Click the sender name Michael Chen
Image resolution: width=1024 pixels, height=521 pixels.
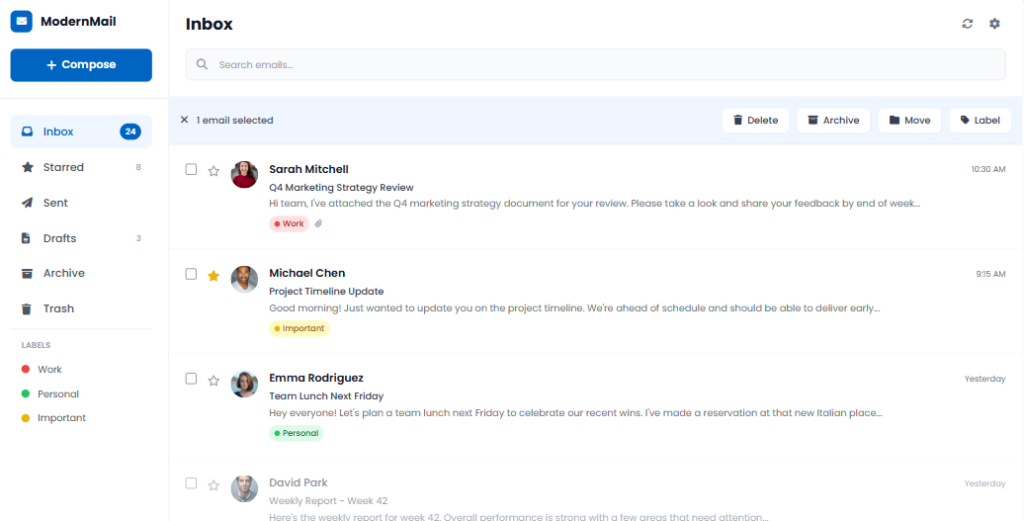[307, 273]
